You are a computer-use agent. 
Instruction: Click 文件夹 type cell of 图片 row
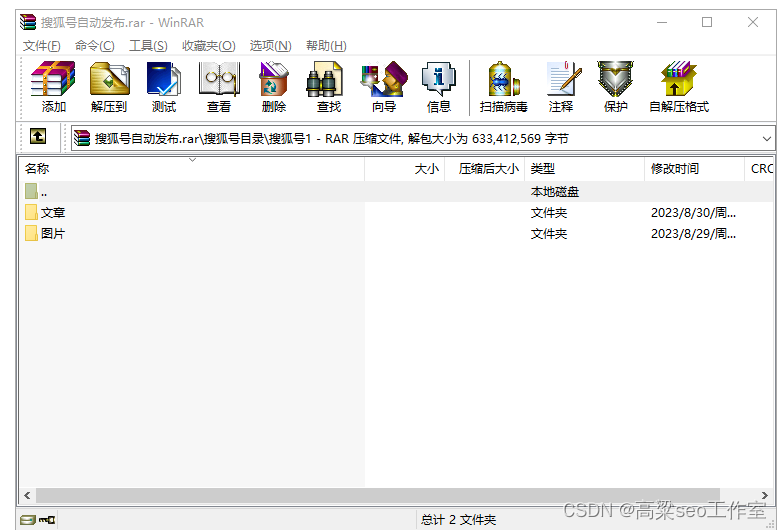(549, 234)
